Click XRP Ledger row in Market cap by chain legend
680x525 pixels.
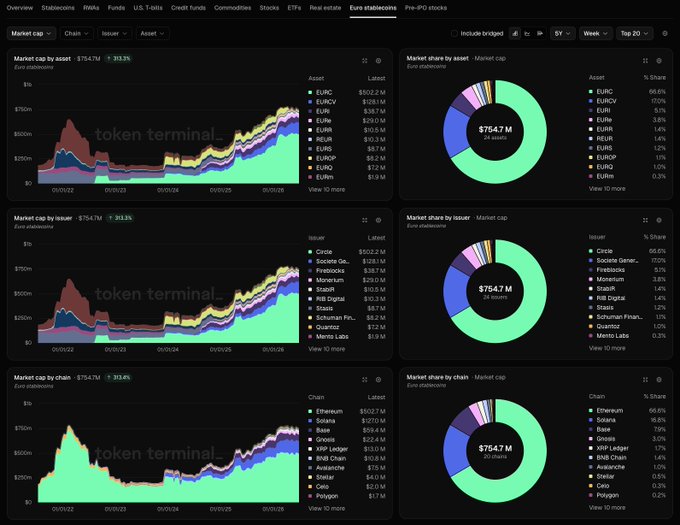pyautogui.click(x=347, y=449)
